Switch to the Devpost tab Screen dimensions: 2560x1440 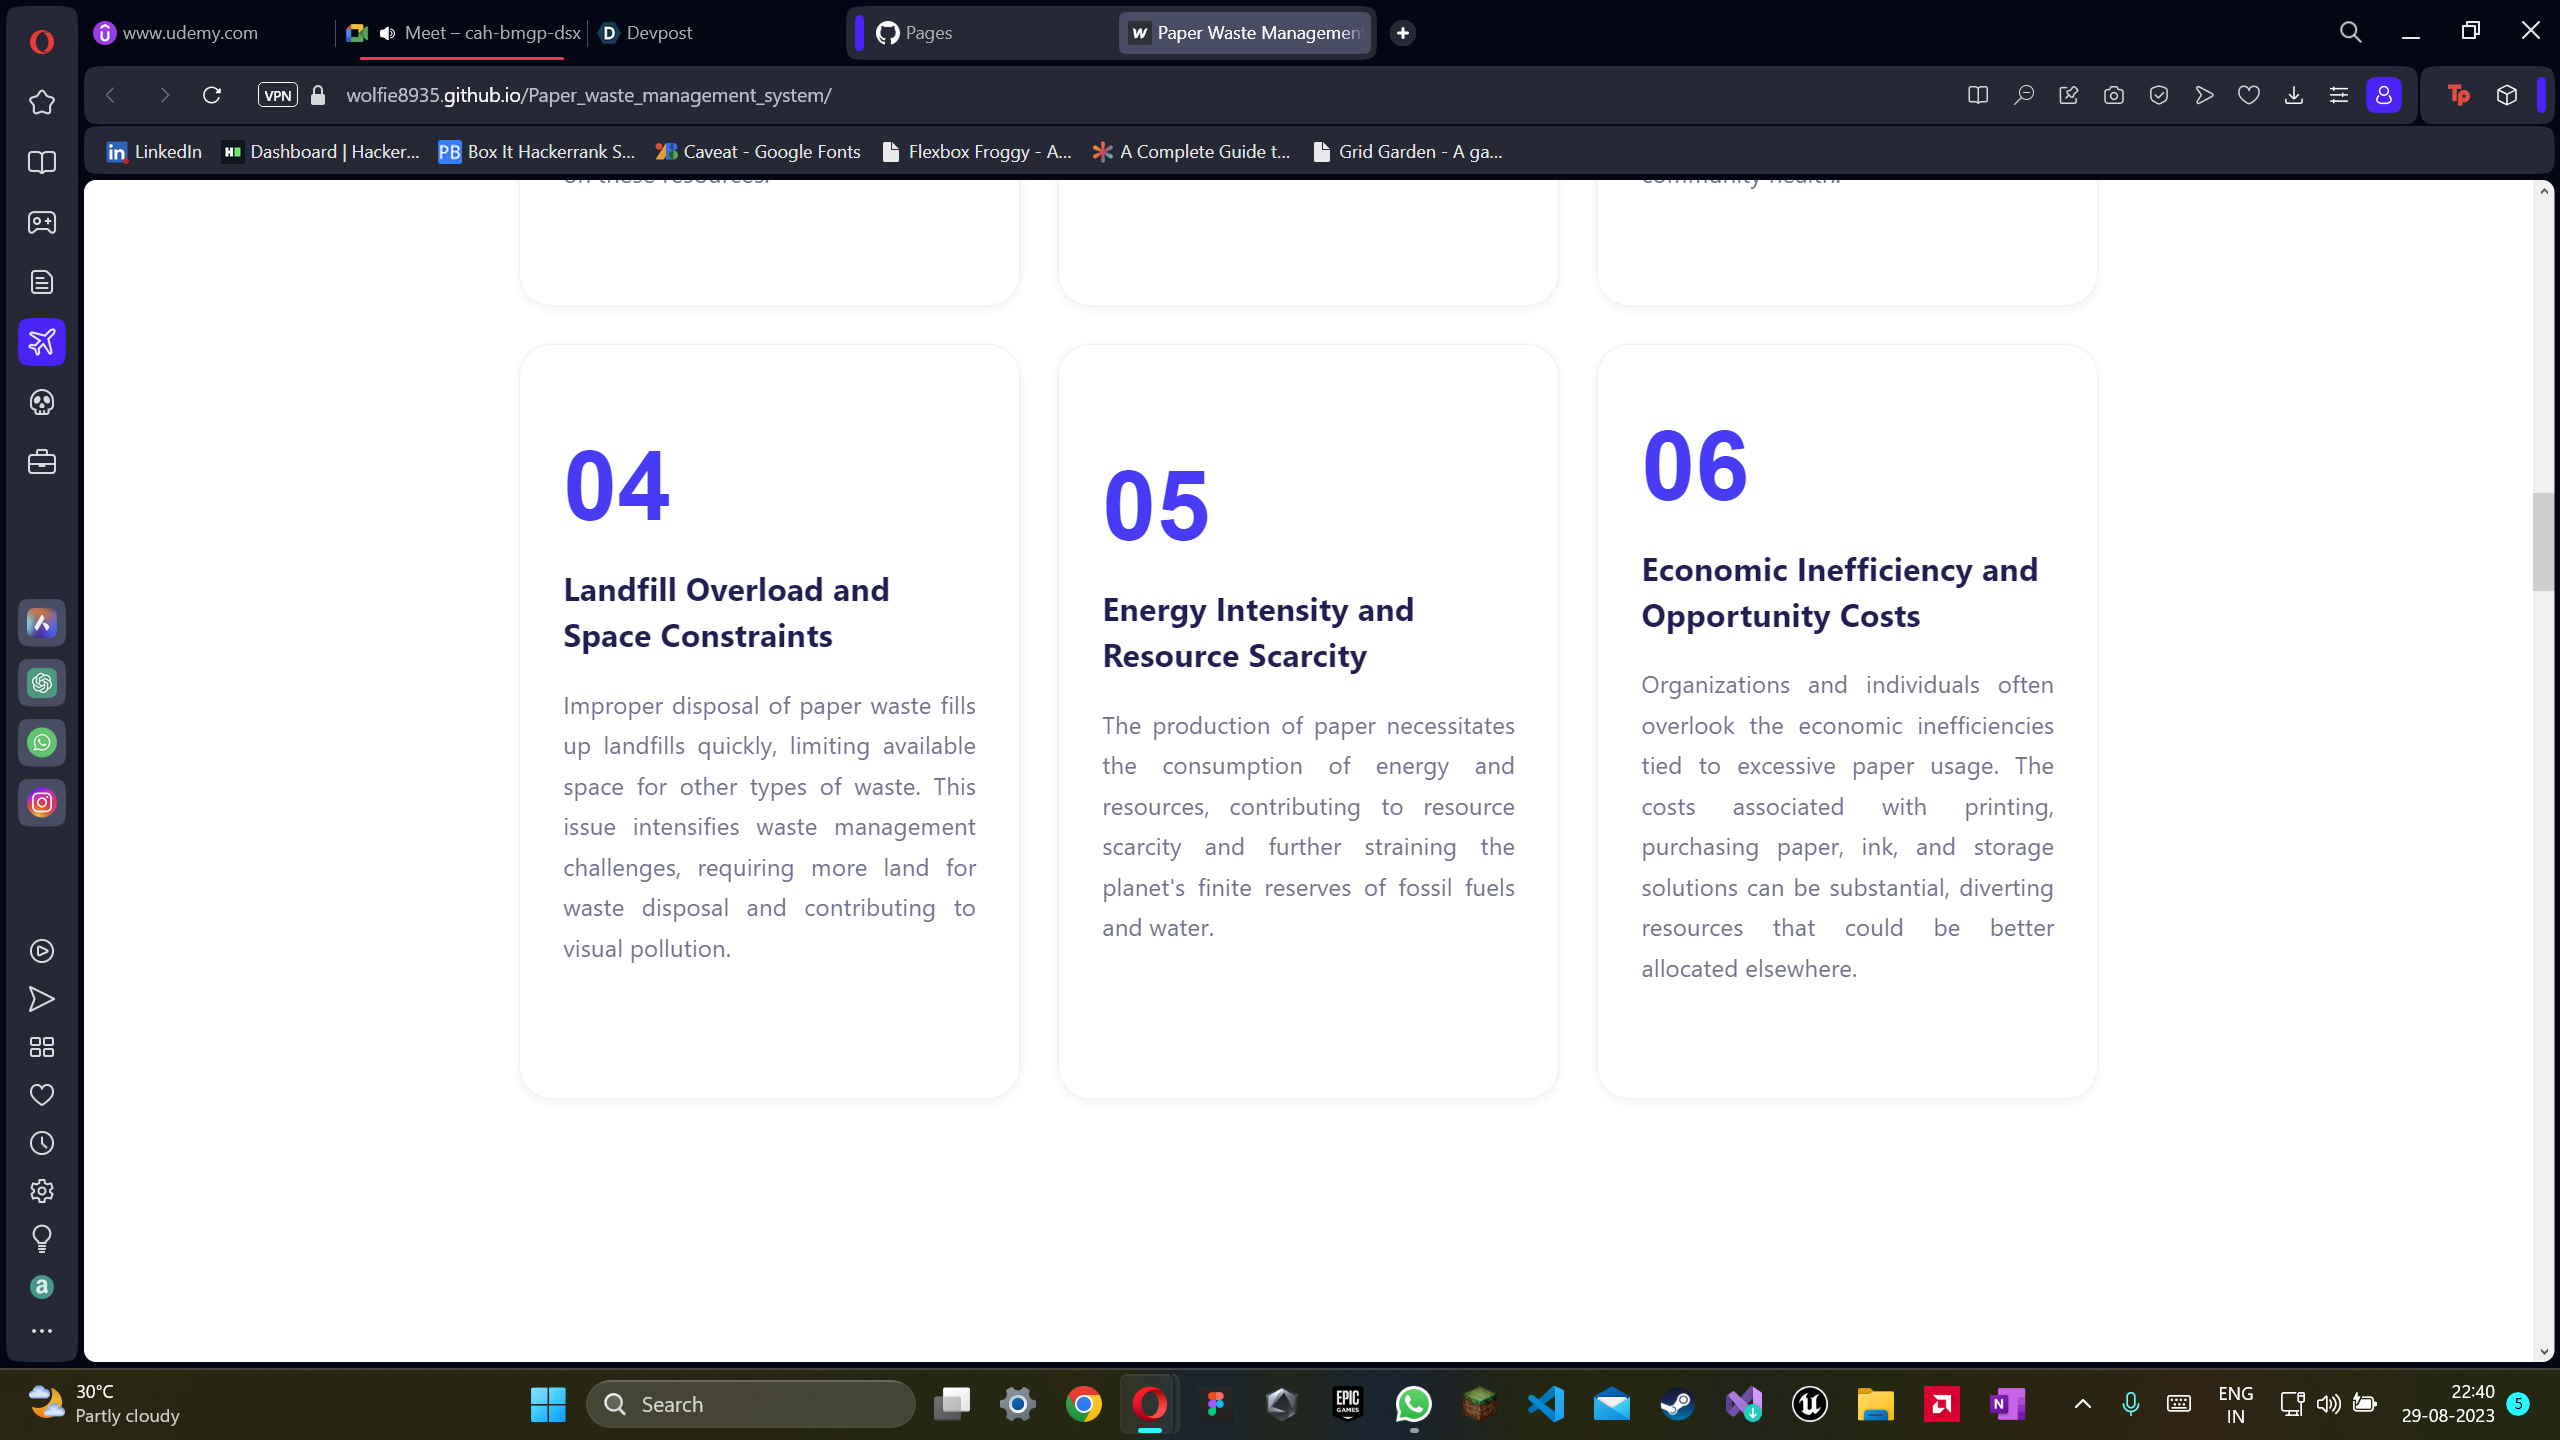[646, 33]
